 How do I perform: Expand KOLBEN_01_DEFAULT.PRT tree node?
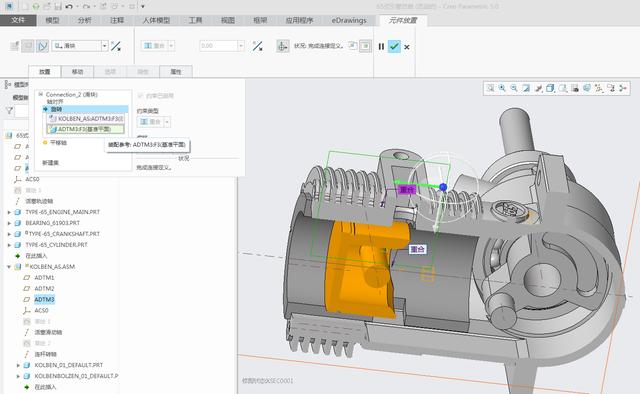18,365
